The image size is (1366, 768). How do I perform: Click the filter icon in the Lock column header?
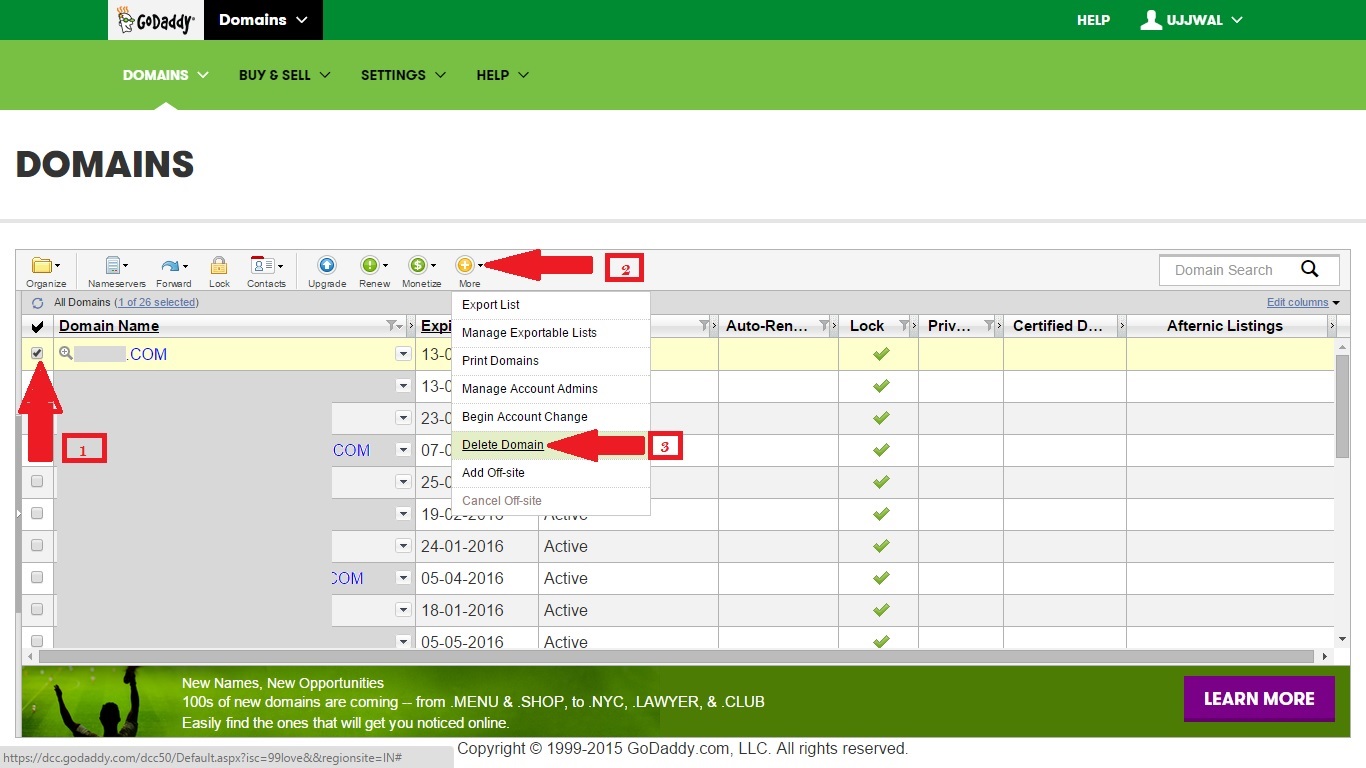coord(904,326)
